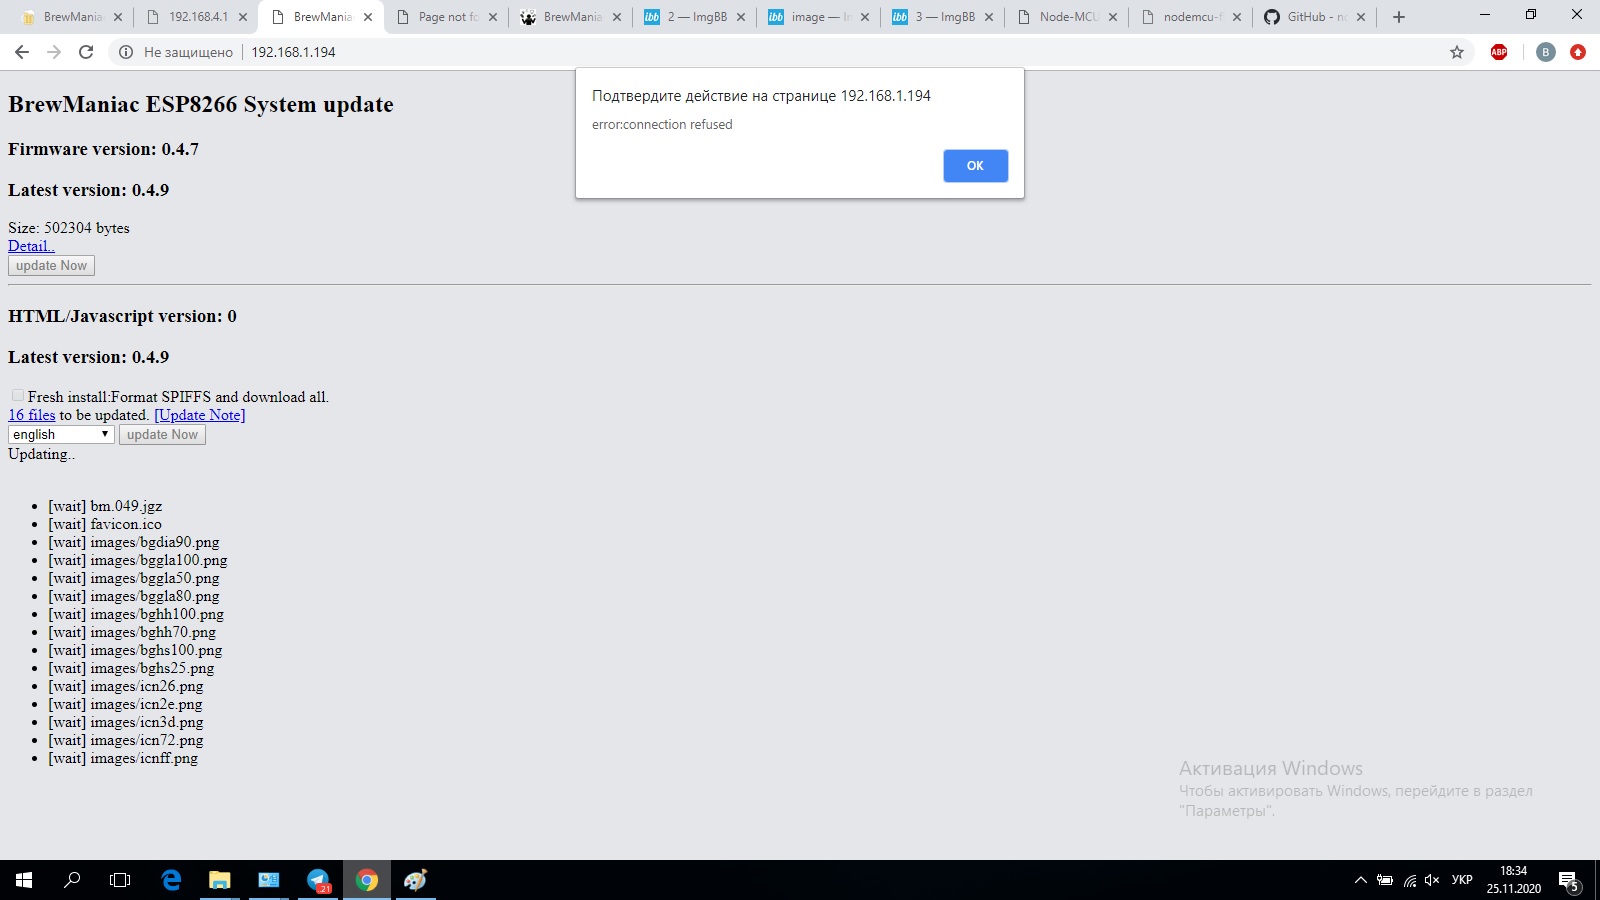
Task: Select the Size: 502304 bytes text
Action: click(x=69, y=228)
